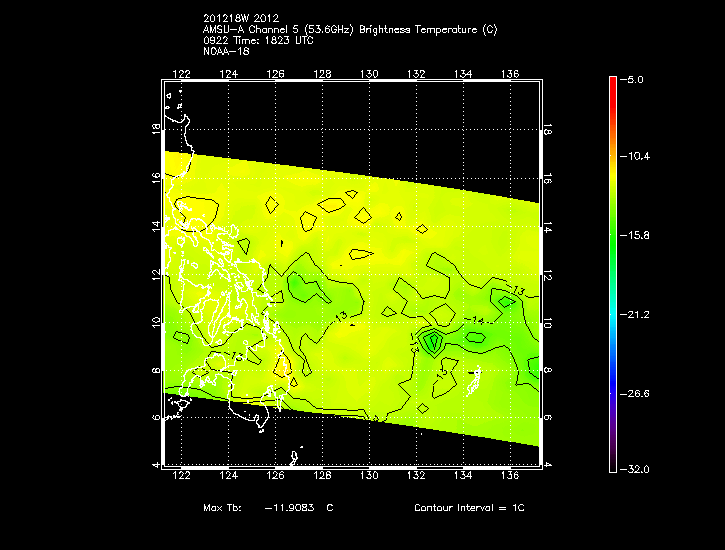Select the "136" longitude label on bottom axis

[510, 475]
